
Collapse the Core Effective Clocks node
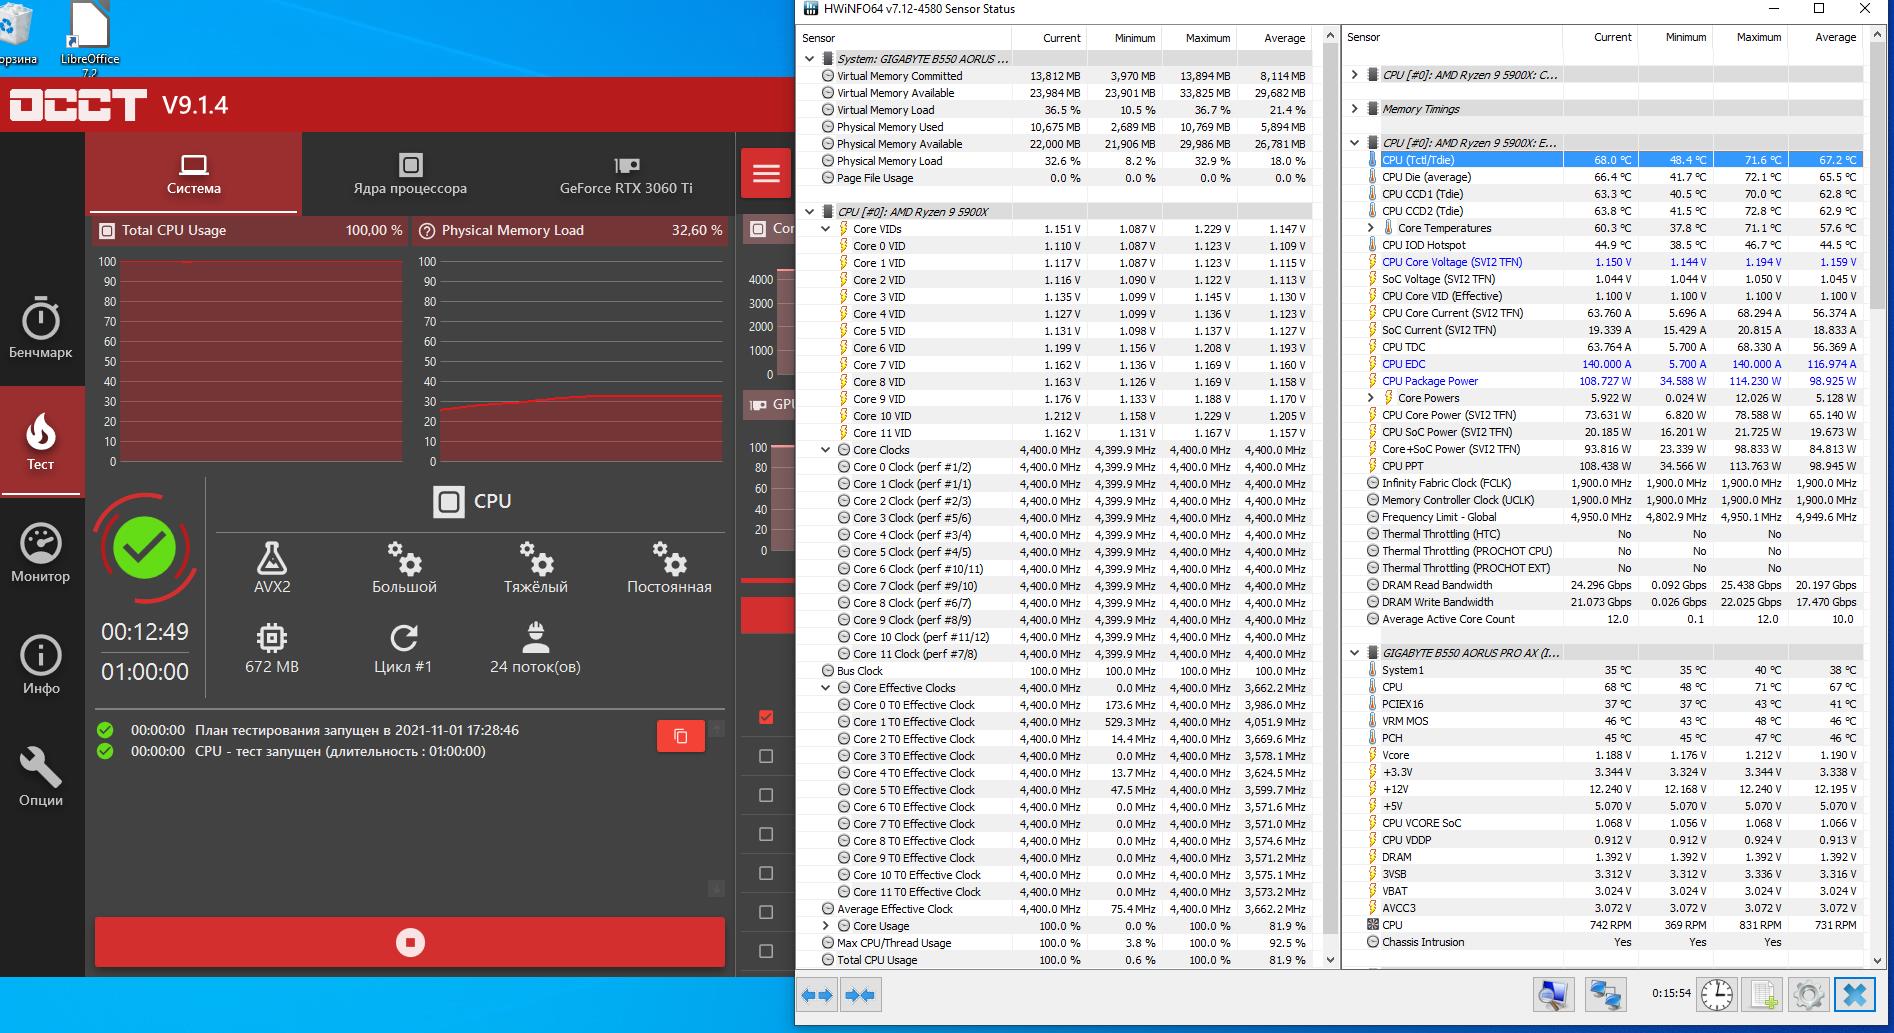point(826,688)
